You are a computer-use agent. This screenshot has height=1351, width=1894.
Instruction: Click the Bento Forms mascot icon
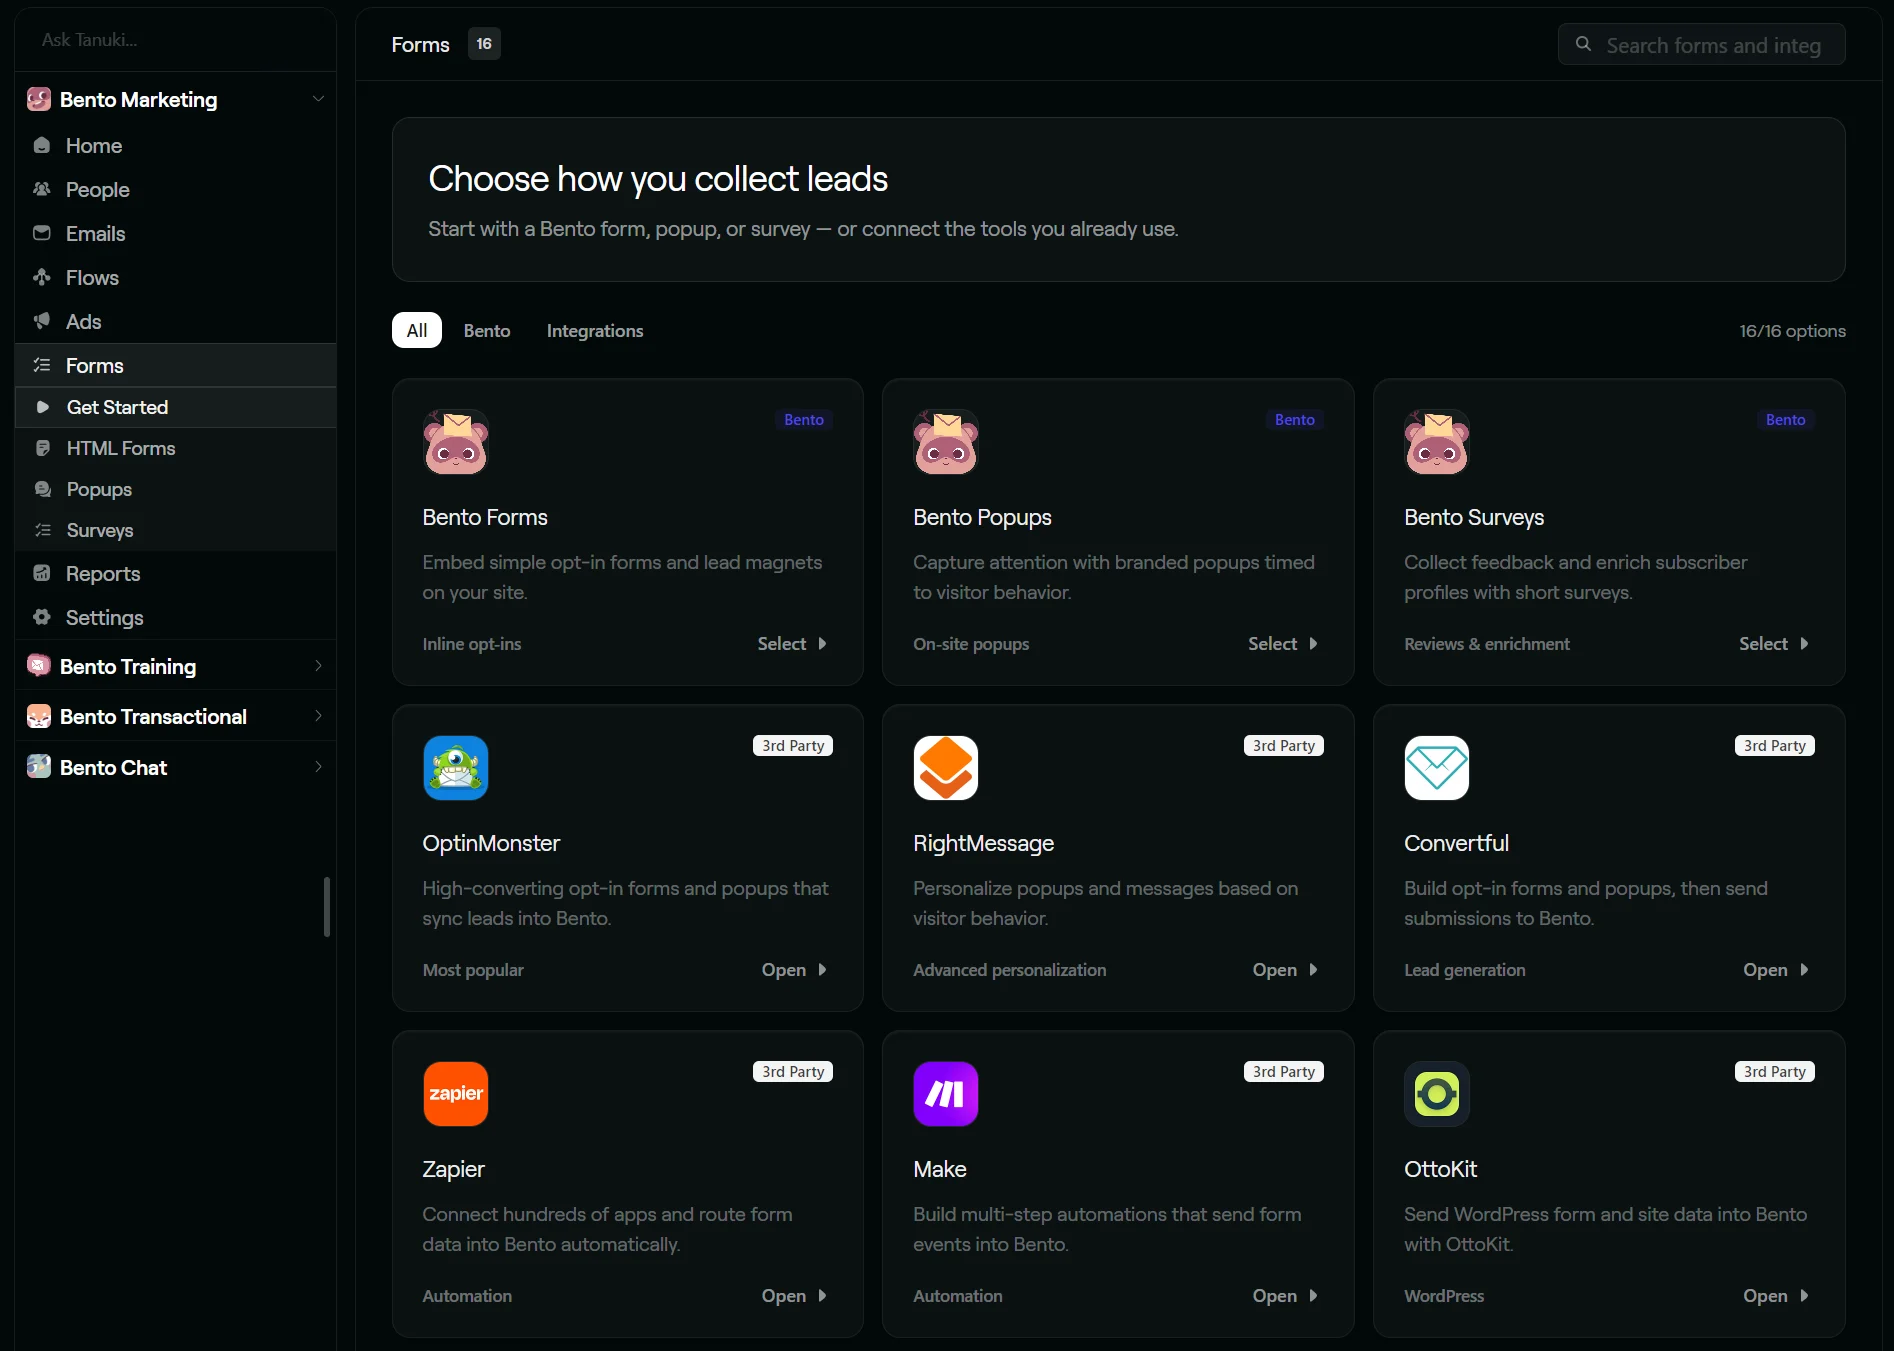point(456,442)
